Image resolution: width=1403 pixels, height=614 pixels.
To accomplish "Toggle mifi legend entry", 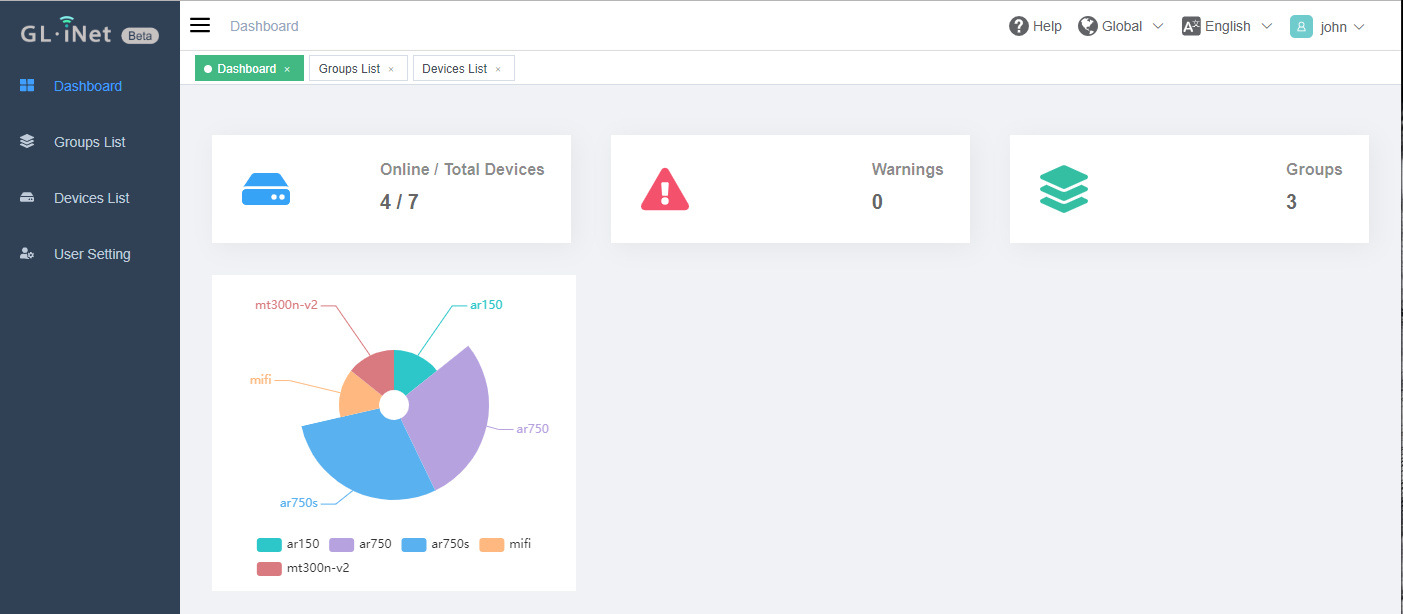I will (x=506, y=544).
